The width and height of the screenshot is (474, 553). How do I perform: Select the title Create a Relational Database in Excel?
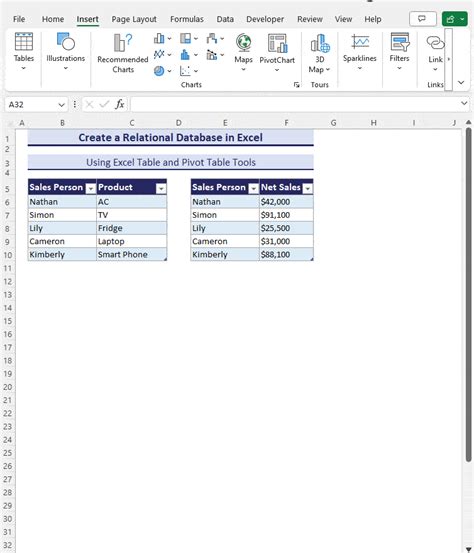coord(170,137)
